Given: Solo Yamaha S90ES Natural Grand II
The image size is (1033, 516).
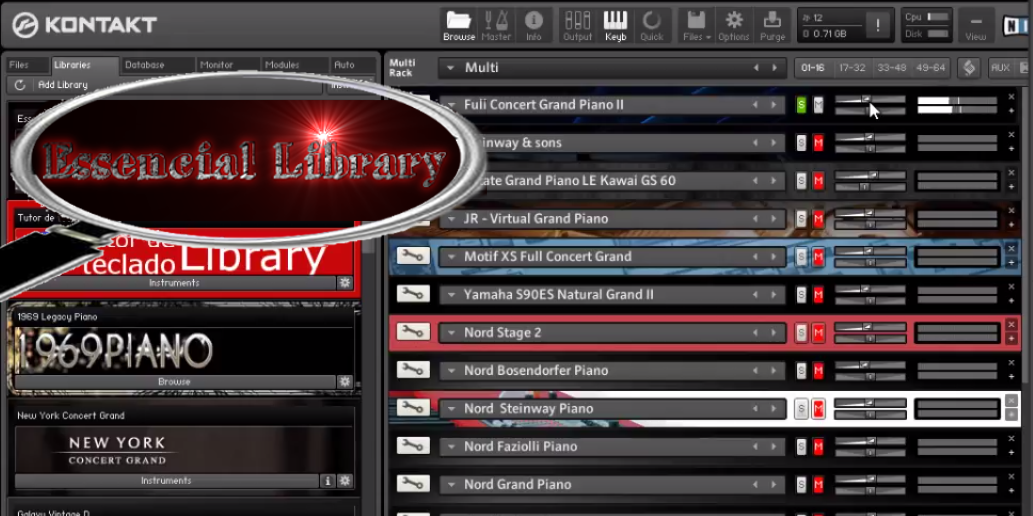Looking at the screenshot, I should (x=801, y=295).
